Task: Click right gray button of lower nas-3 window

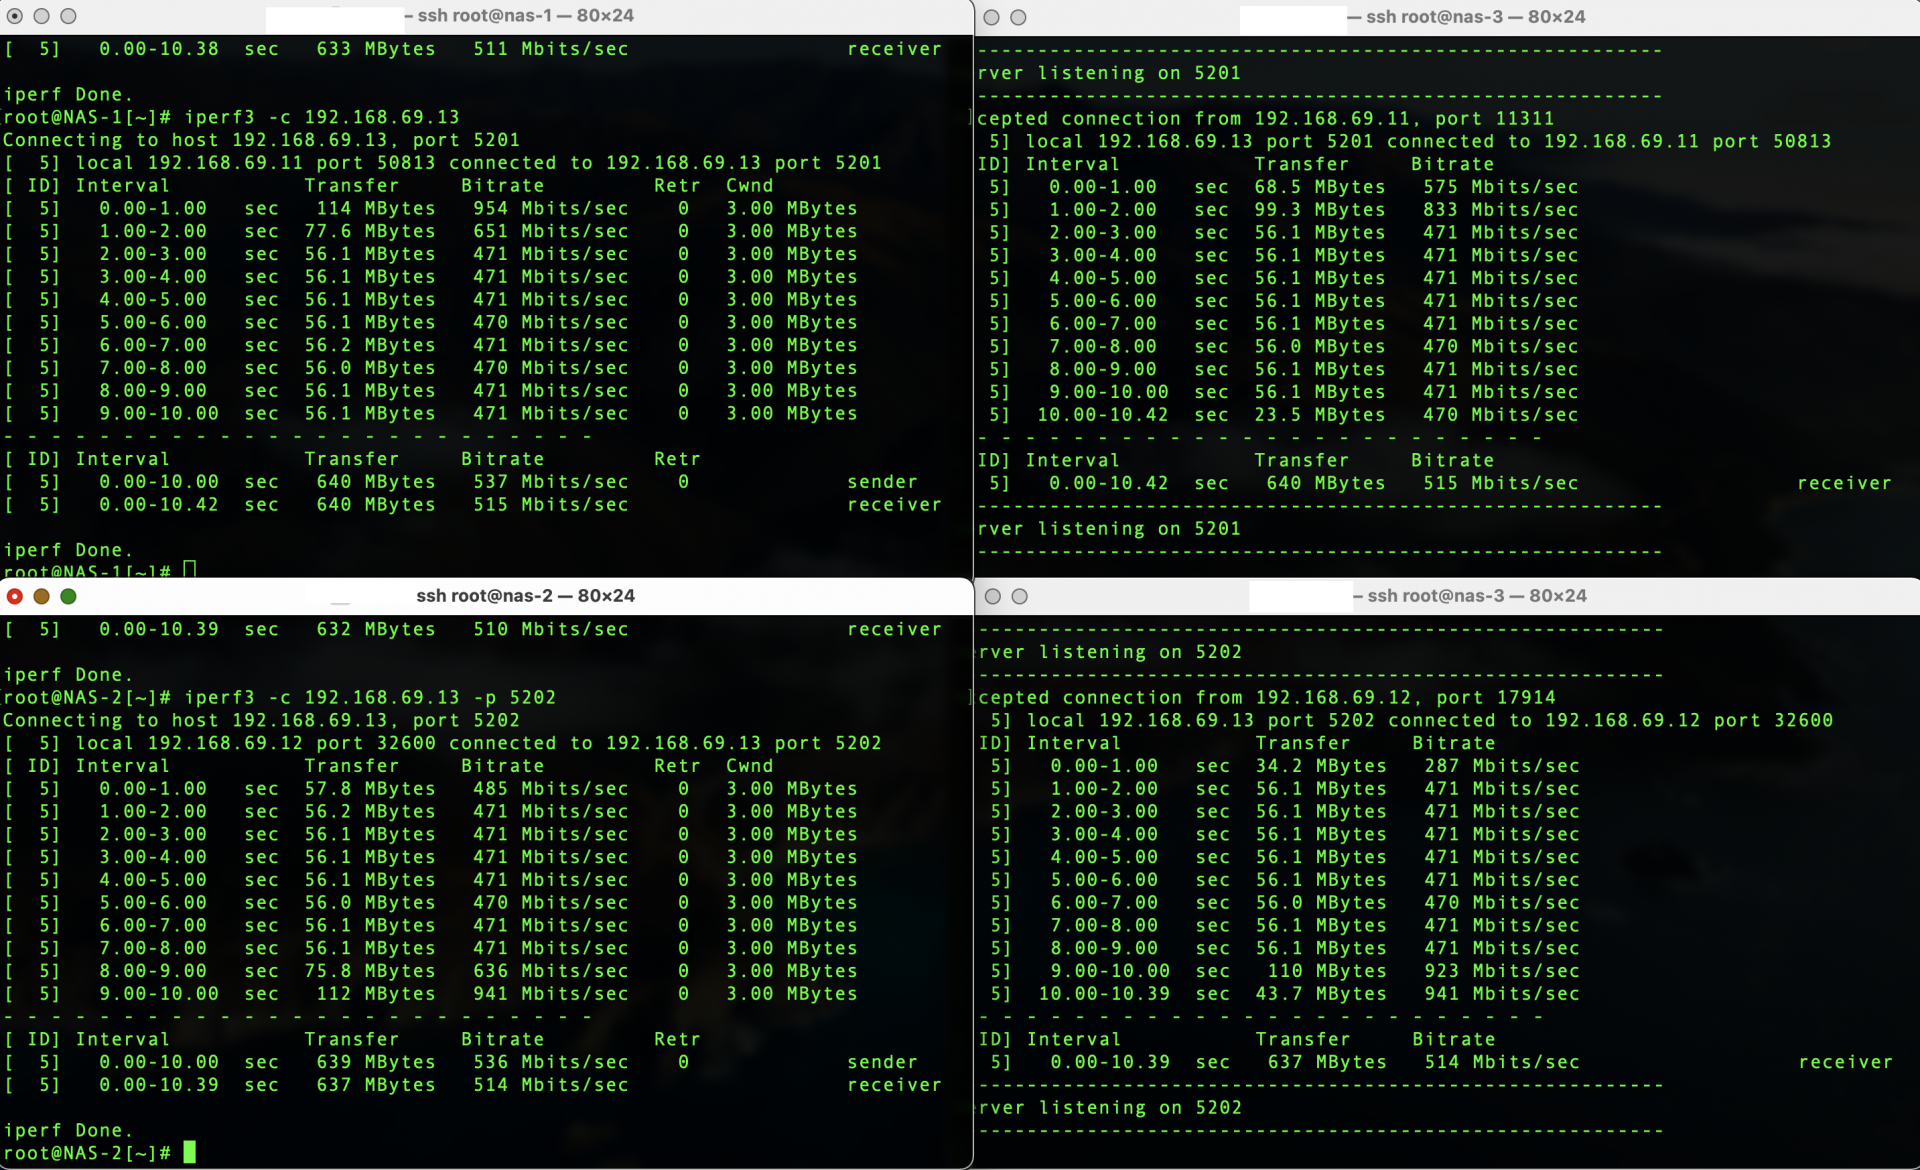Action: pos(1019,596)
